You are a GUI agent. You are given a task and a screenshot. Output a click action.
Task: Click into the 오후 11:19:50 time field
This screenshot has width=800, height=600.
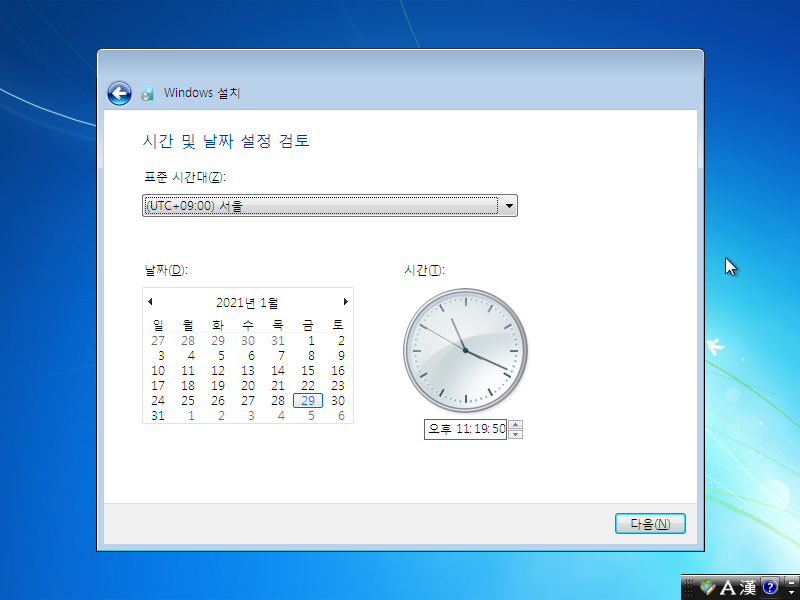[465, 429]
